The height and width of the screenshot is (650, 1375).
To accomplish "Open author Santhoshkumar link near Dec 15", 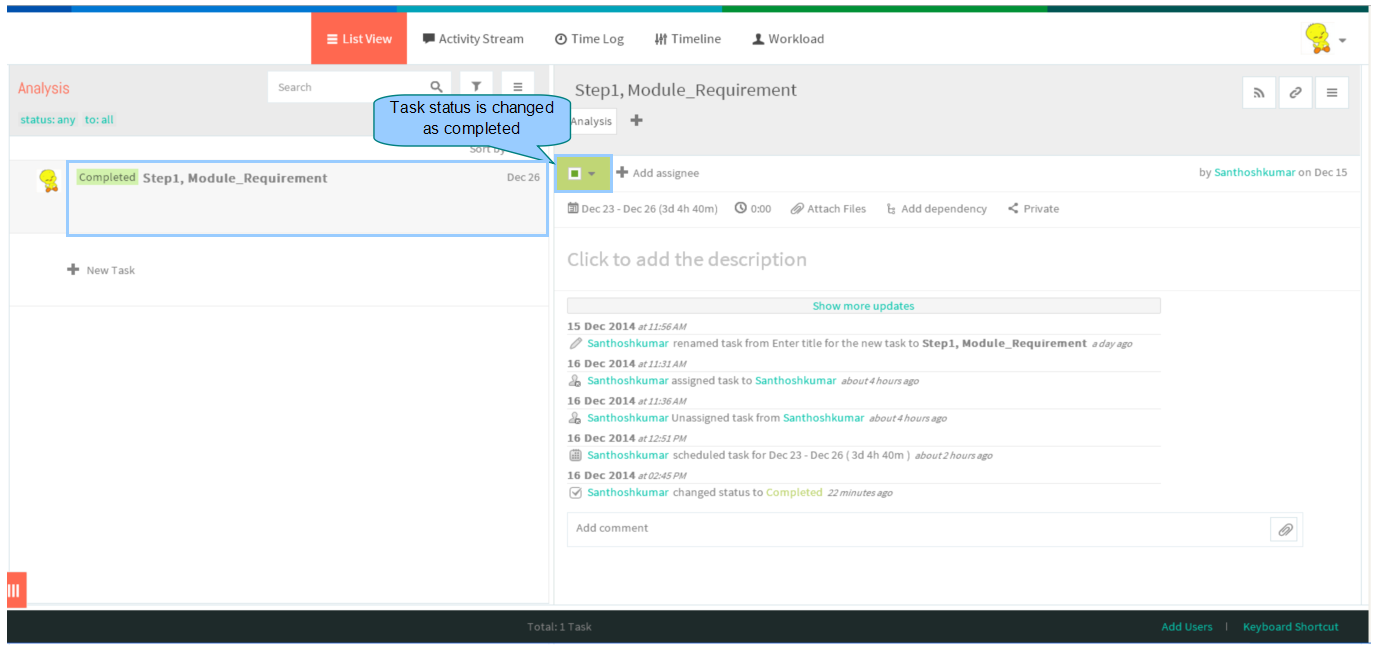I will (1254, 173).
